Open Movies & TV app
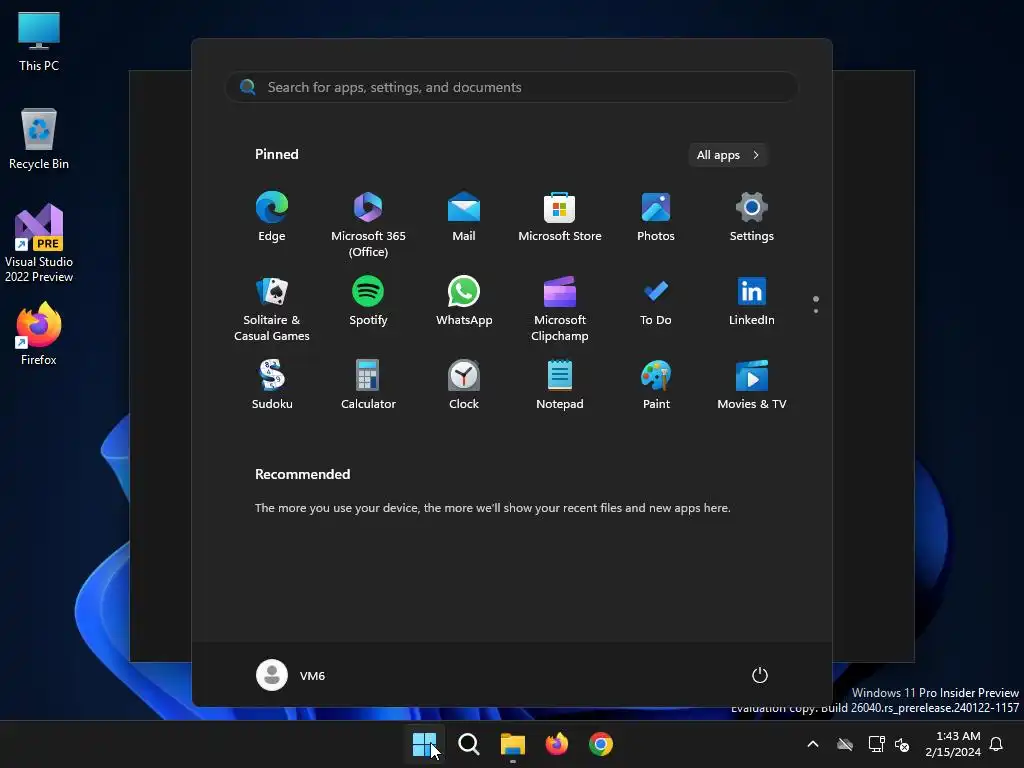 click(752, 385)
